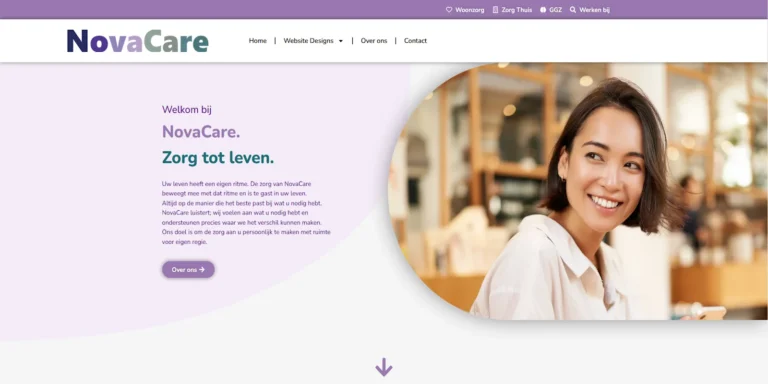Click the purple down arrow below the hero
Viewport: 768px width, 384px height.
pos(384,367)
